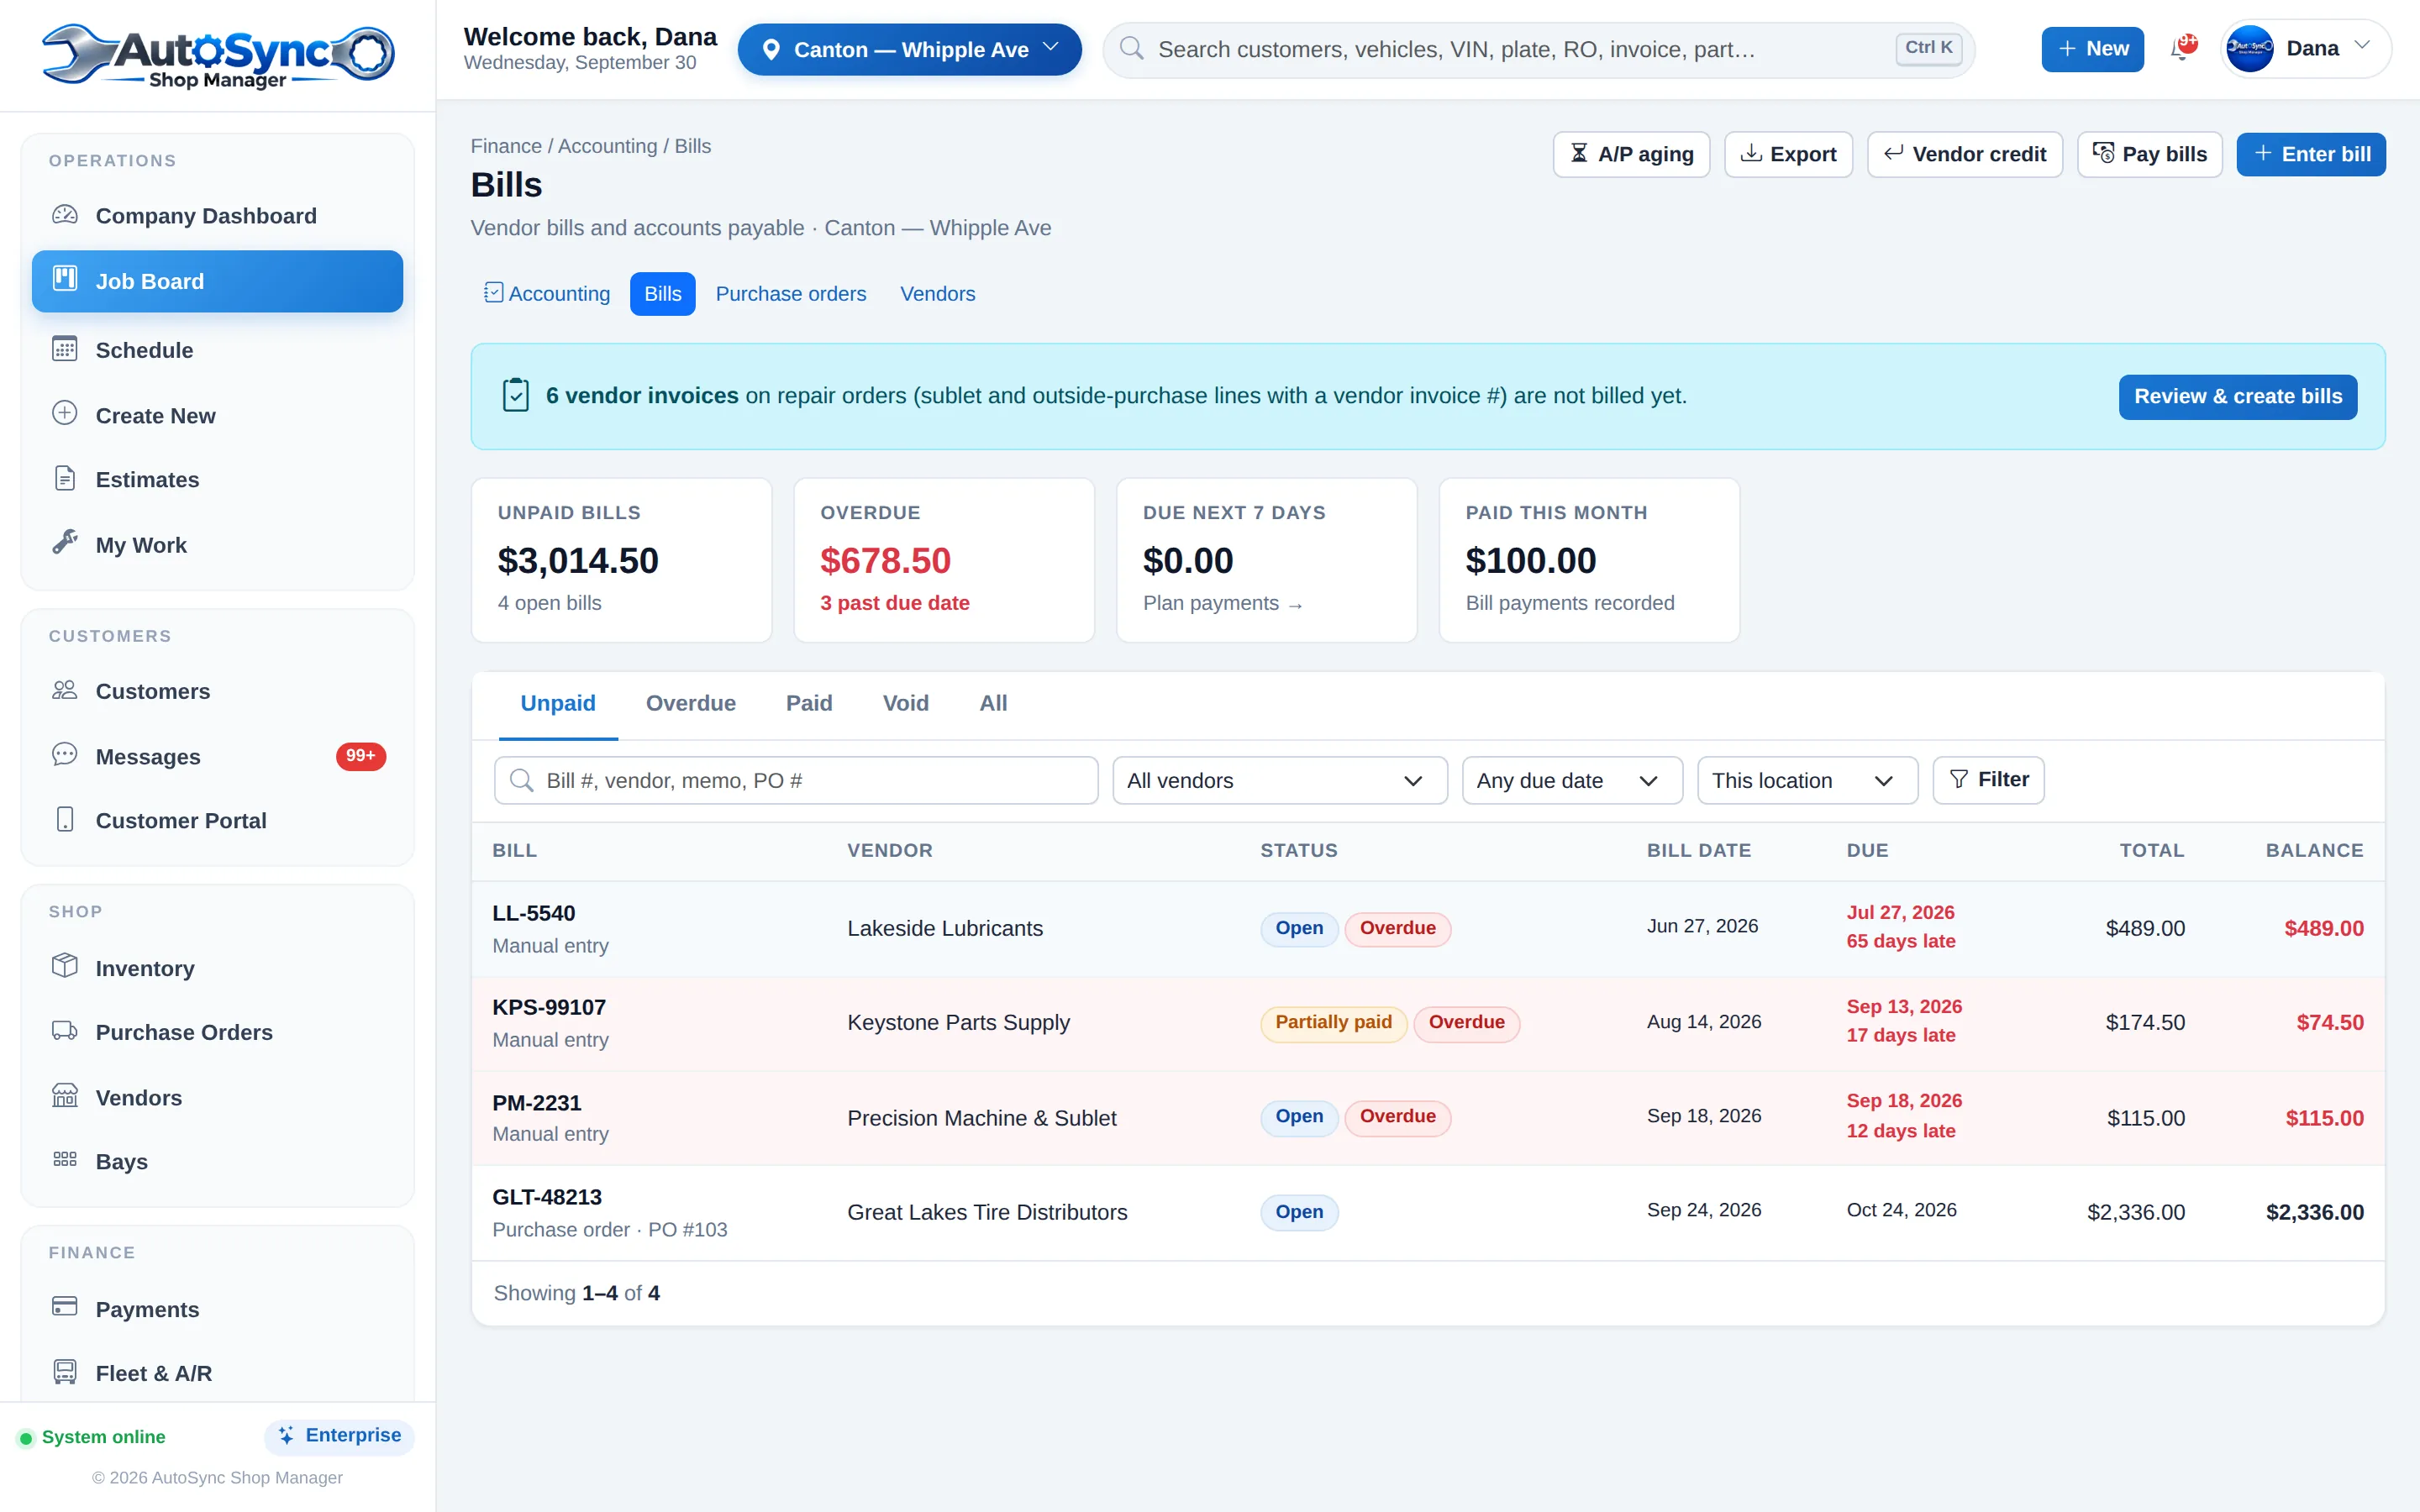Click Dana's profile avatar
The width and height of the screenshot is (2420, 1512).
pyautogui.click(x=2250, y=48)
